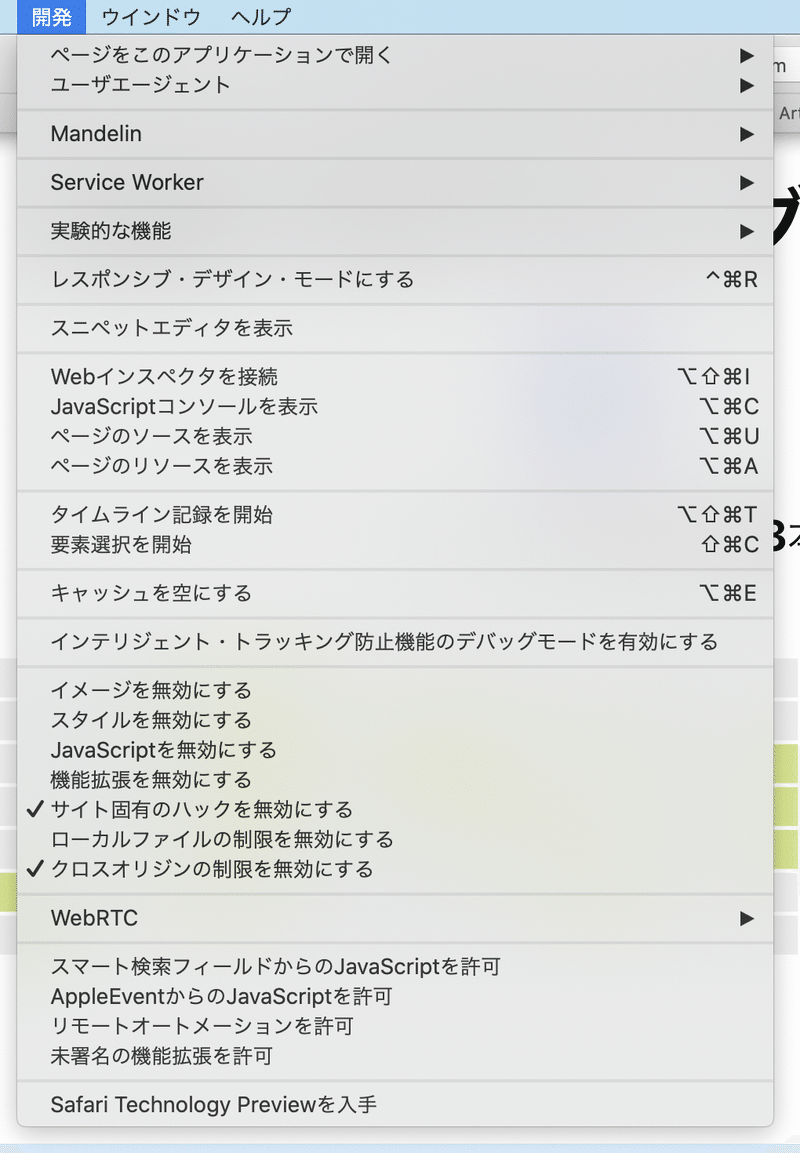
Task: Select レスポンシブ・デザイン・モードにする
Action: (x=395, y=279)
